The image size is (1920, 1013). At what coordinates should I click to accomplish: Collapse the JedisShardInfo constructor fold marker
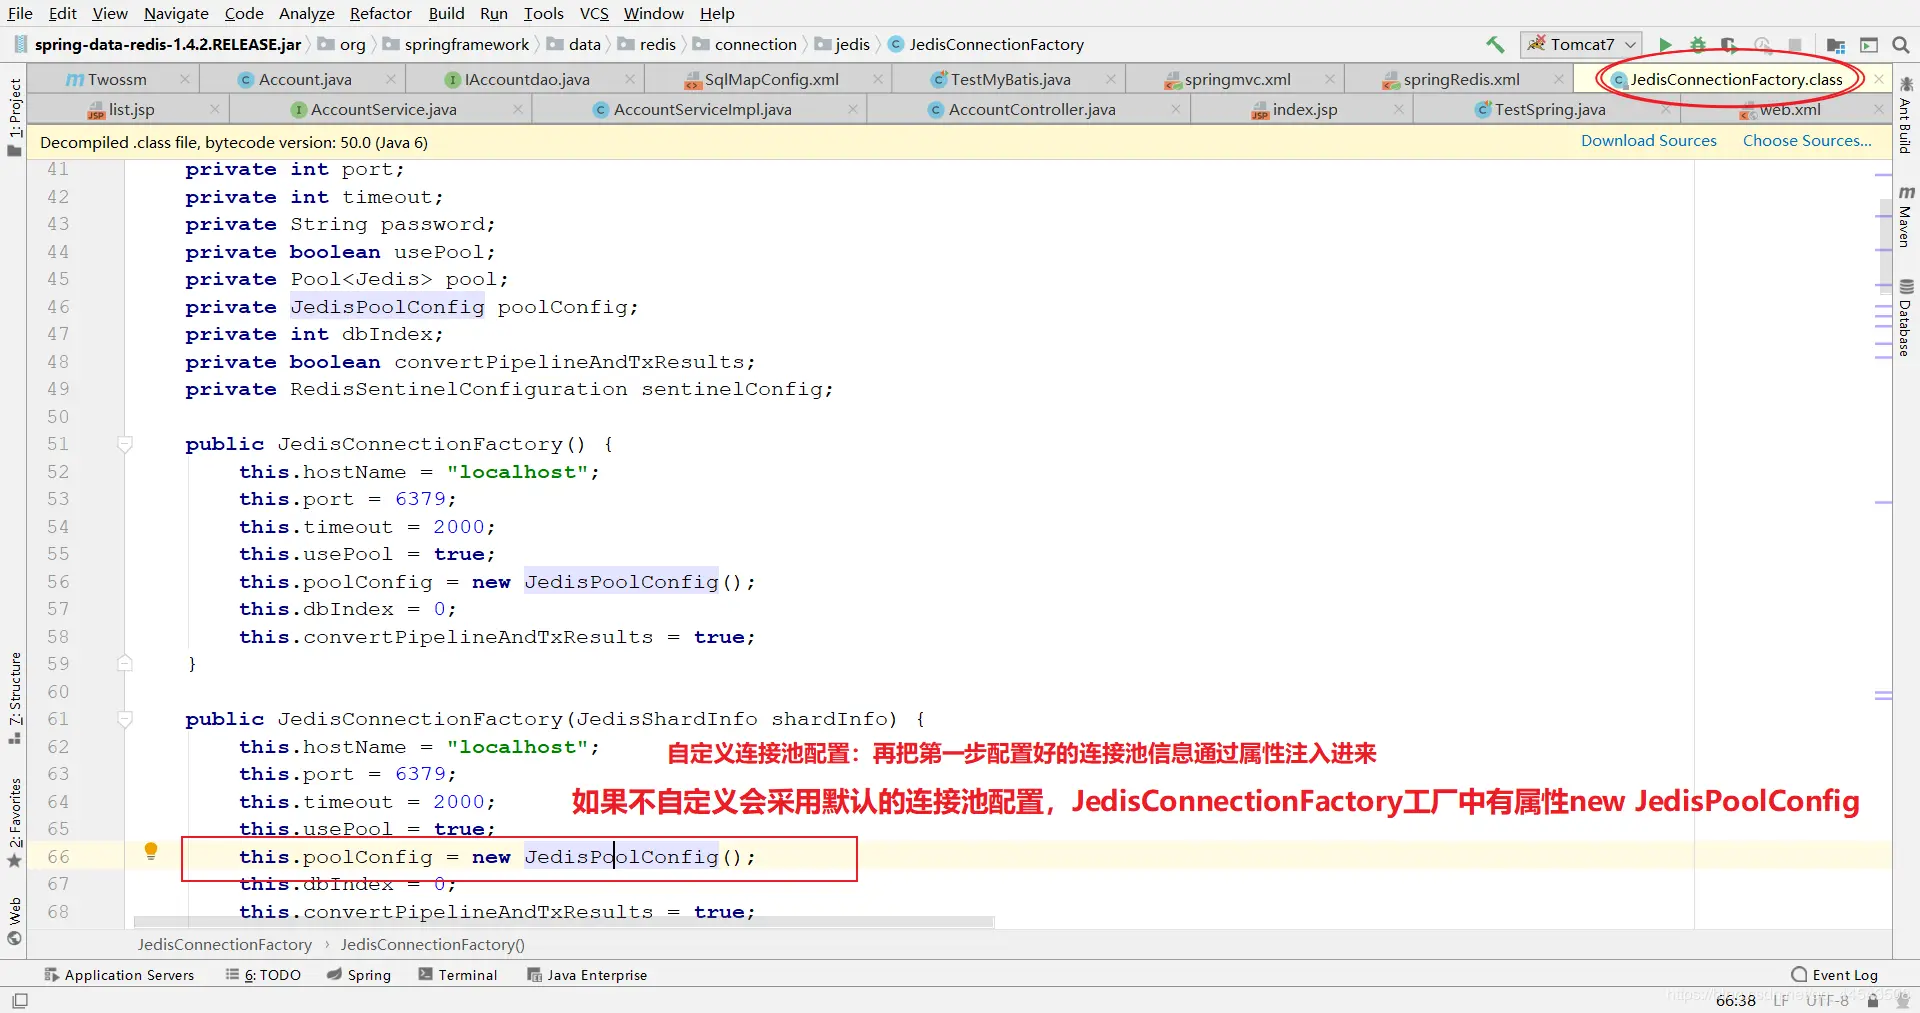tap(125, 719)
